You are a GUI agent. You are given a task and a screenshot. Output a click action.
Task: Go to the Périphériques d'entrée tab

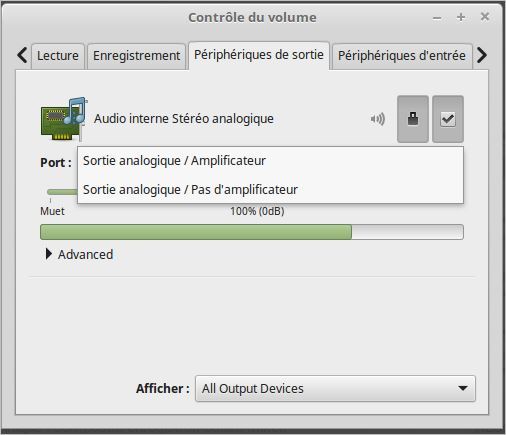(x=402, y=56)
